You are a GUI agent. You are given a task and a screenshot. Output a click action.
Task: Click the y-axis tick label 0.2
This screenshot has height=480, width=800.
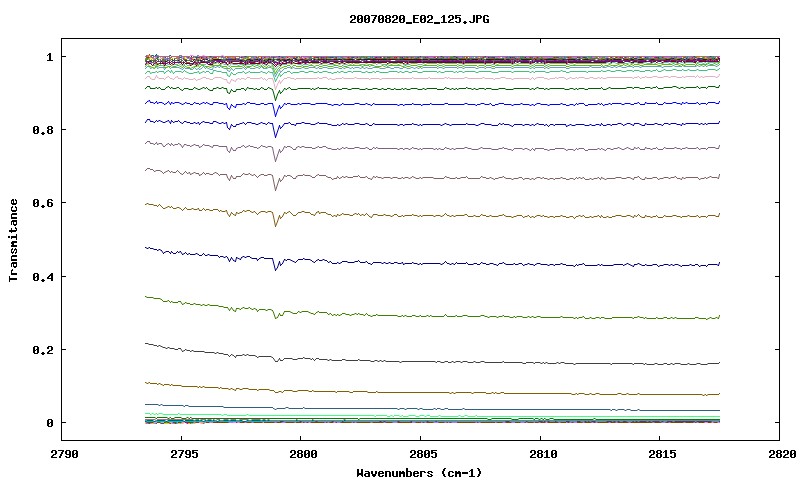coord(43,350)
